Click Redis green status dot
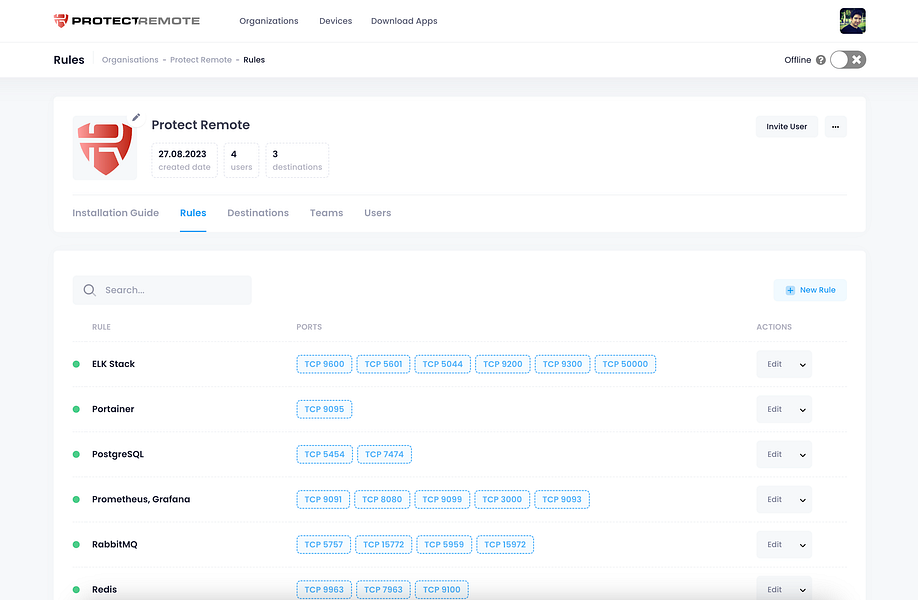 pos(76,589)
